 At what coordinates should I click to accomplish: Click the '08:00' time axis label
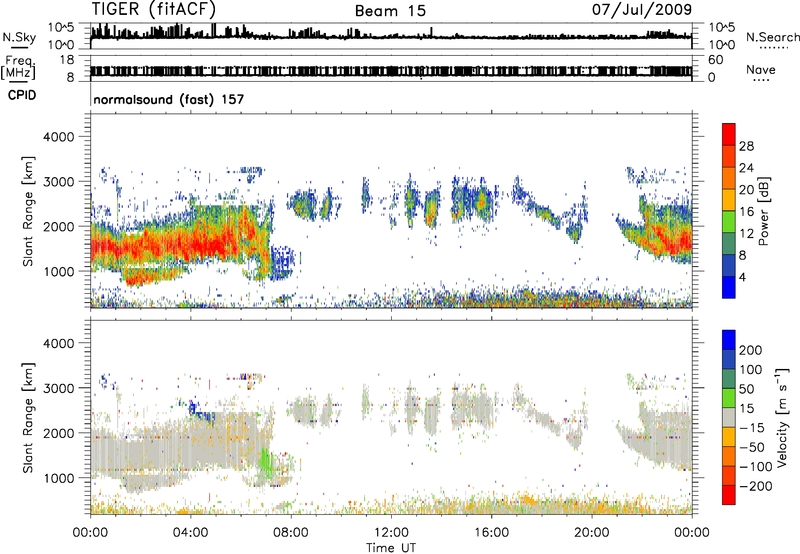click(291, 533)
